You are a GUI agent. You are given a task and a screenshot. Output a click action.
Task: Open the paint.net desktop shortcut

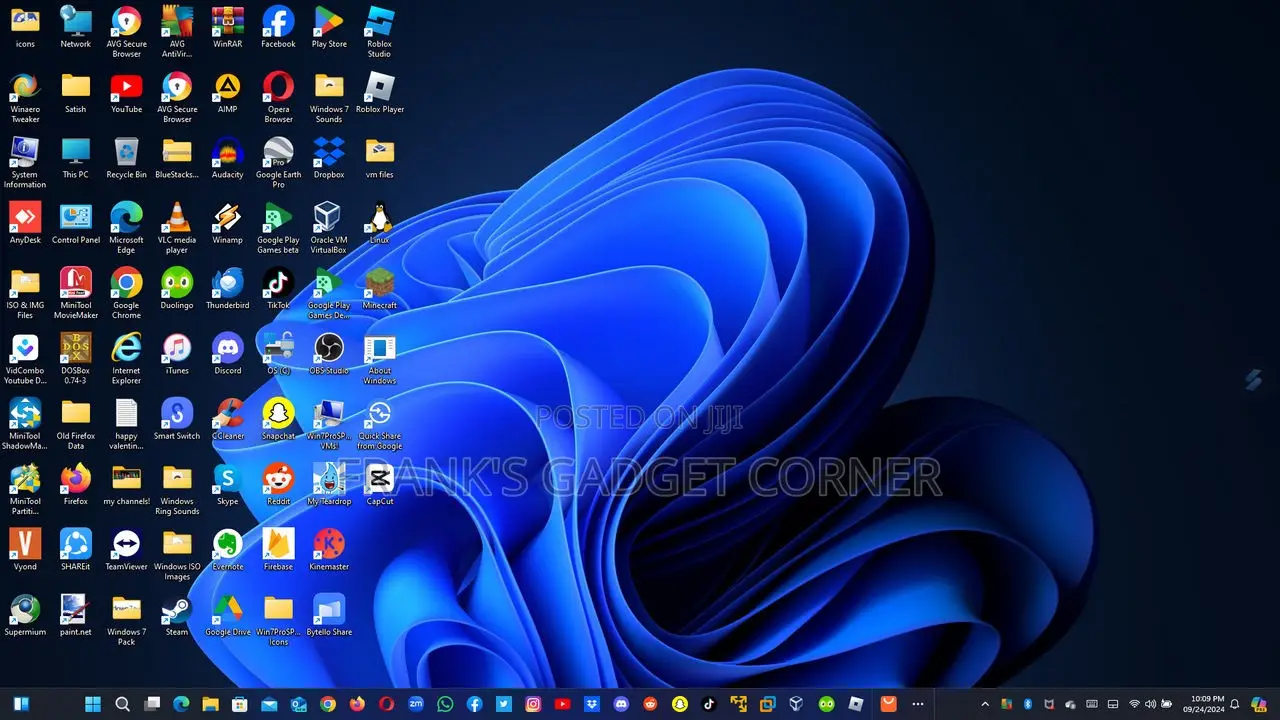tap(76, 615)
